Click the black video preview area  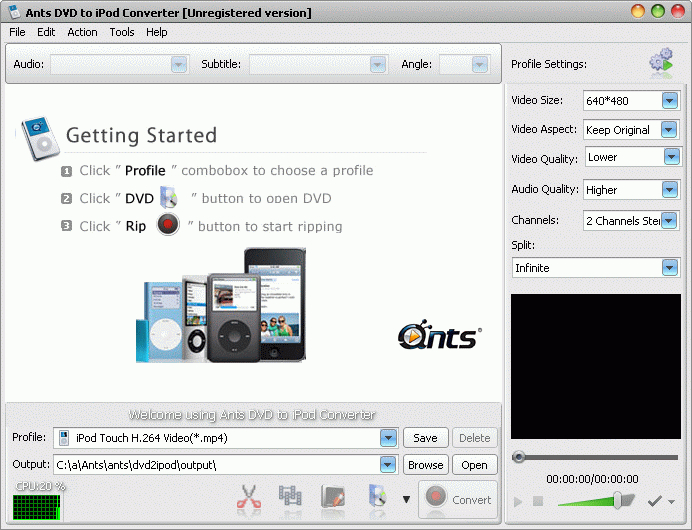pos(596,366)
